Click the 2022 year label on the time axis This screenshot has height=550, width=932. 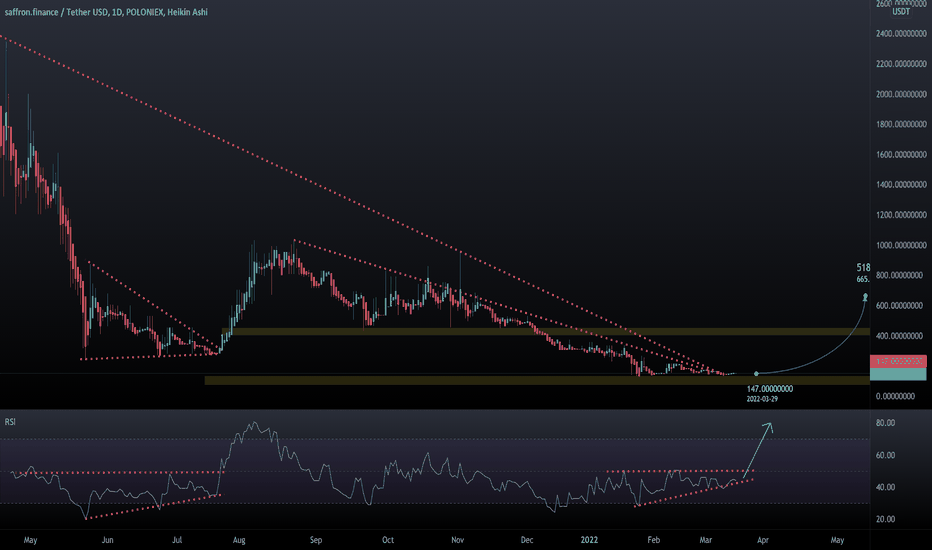coord(589,540)
